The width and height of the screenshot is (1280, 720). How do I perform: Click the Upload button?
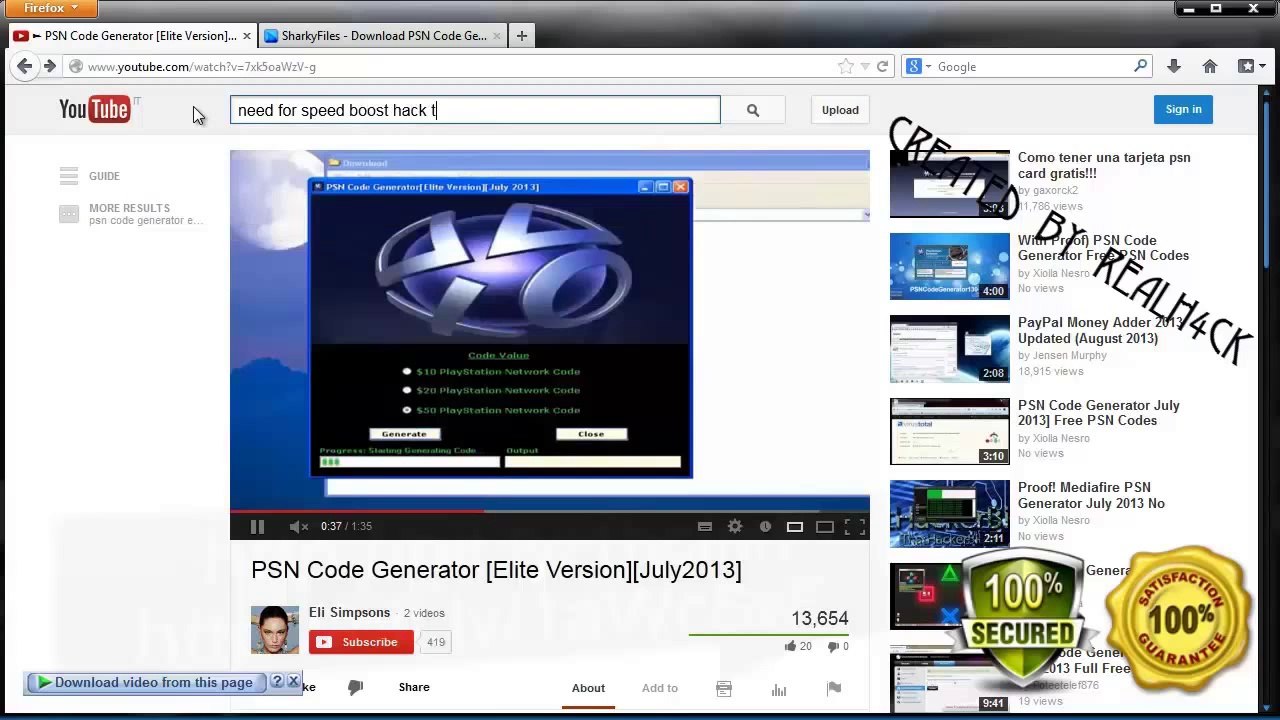840,110
